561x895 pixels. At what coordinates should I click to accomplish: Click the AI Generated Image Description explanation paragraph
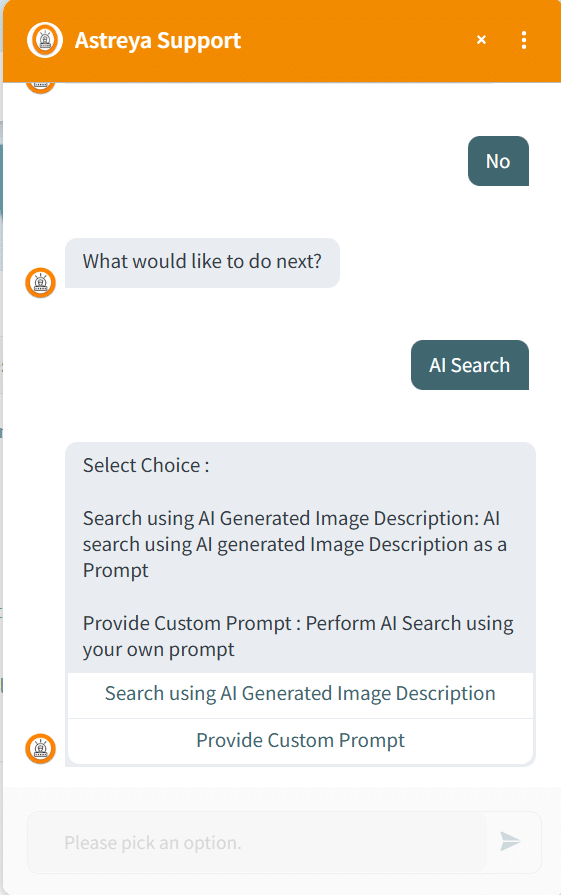click(294, 544)
